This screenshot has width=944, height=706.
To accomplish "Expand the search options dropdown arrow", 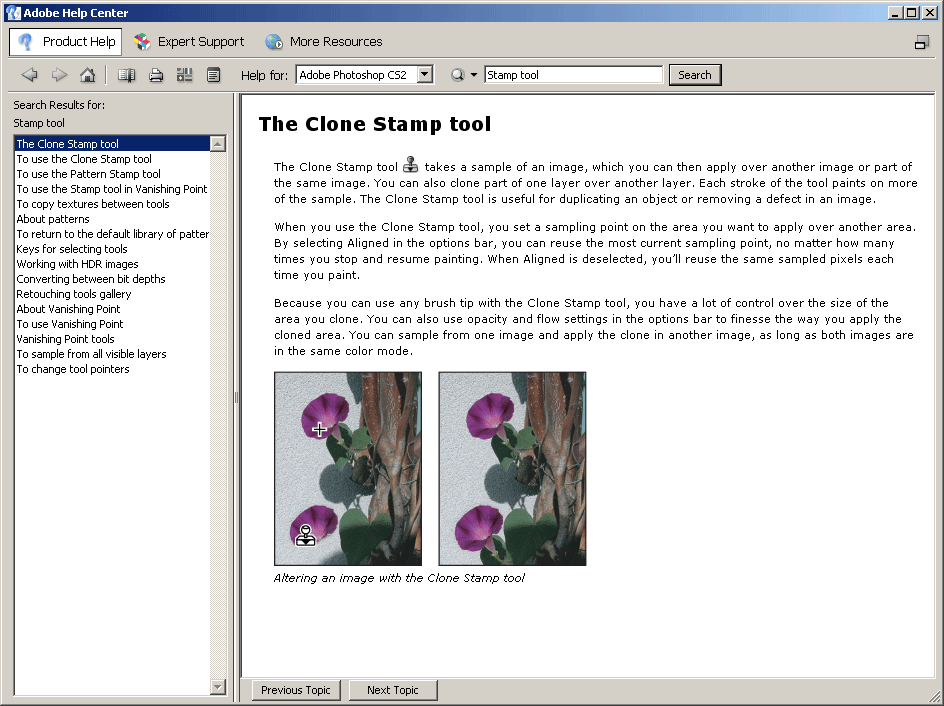I will pos(474,75).
